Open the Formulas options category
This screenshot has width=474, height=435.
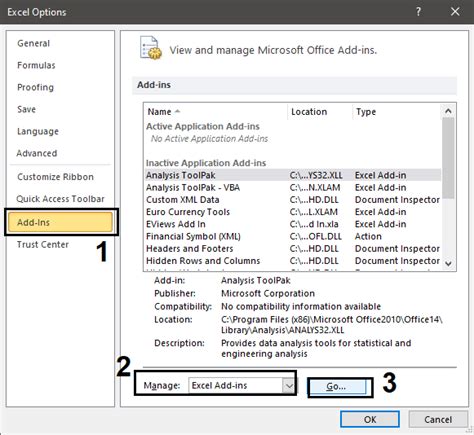36,65
